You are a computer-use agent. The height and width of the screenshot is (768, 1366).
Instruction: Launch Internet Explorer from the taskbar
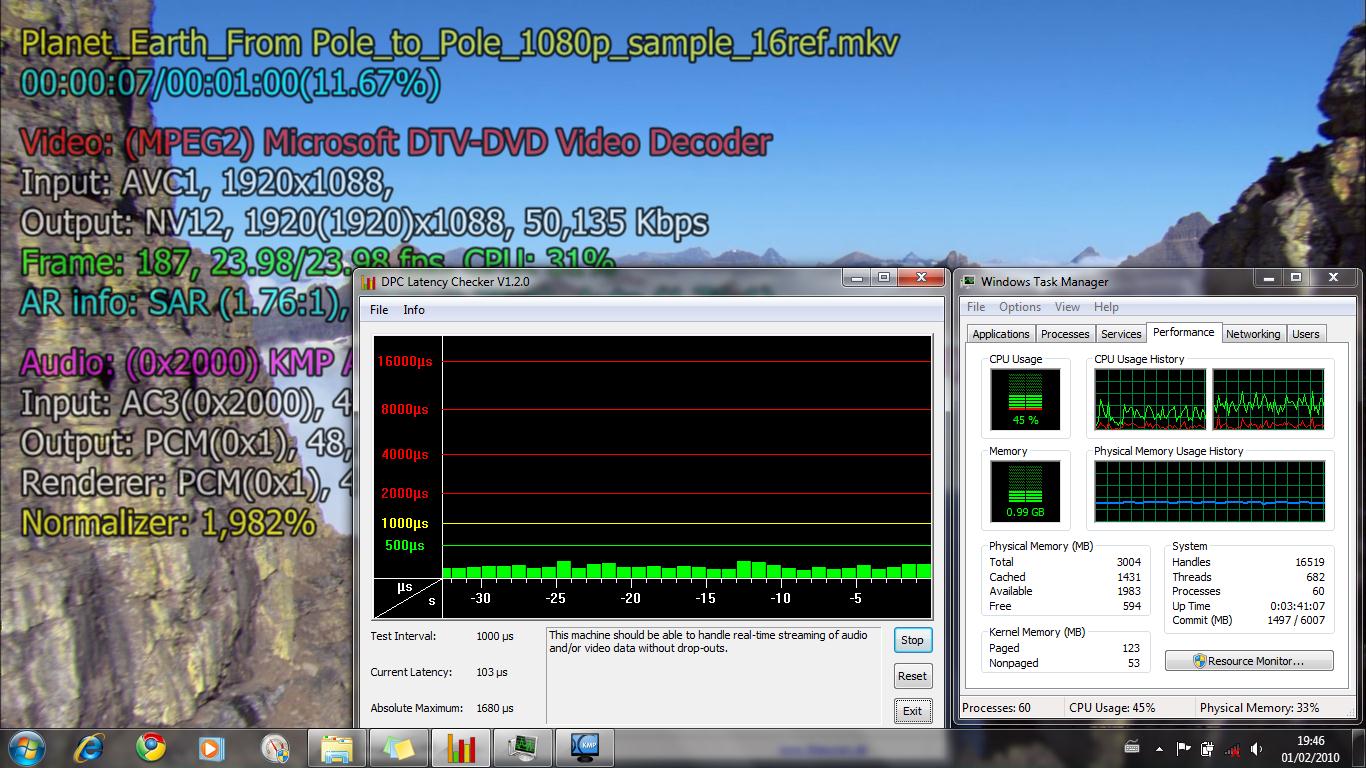(x=89, y=748)
